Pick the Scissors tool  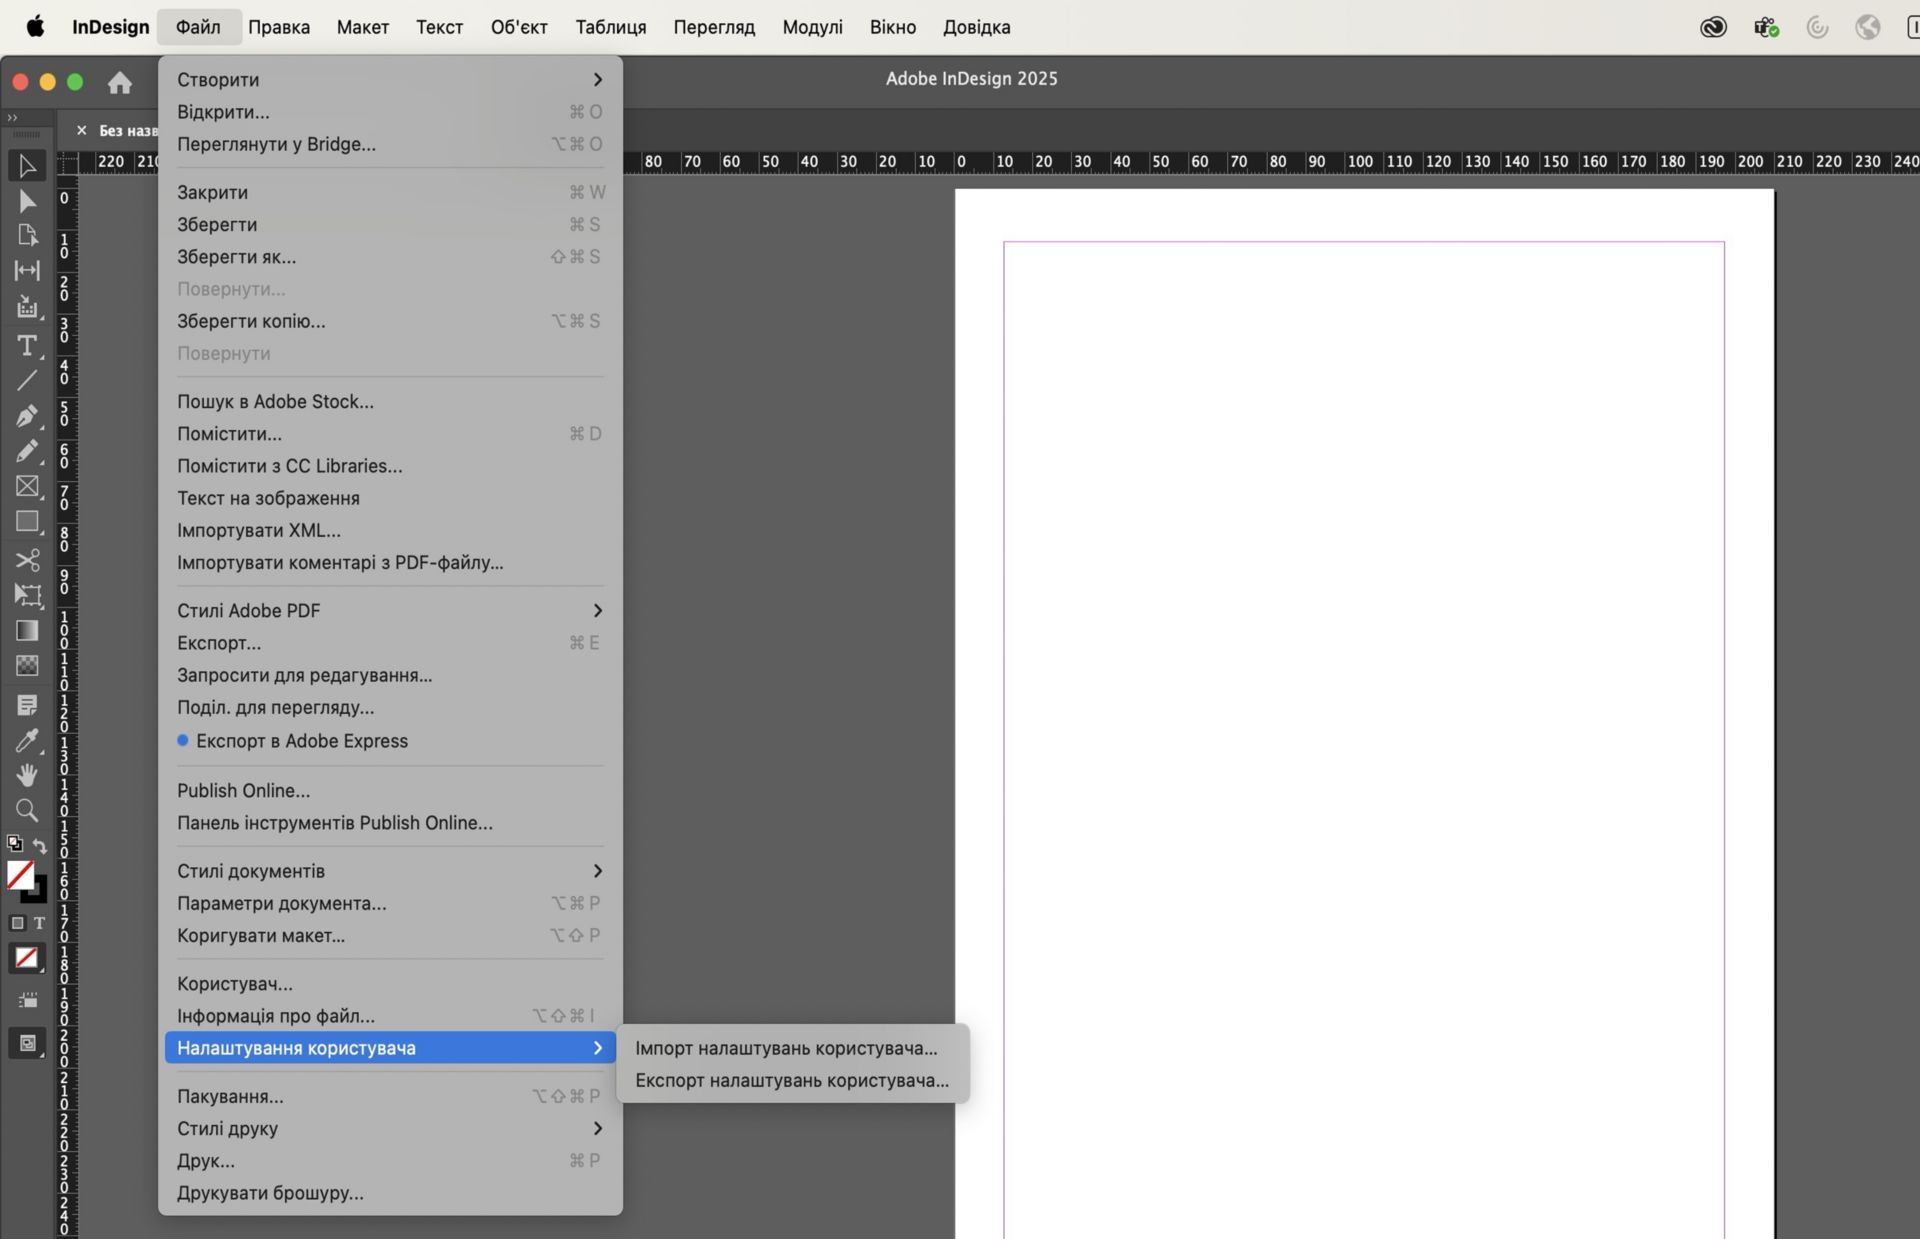coord(27,559)
